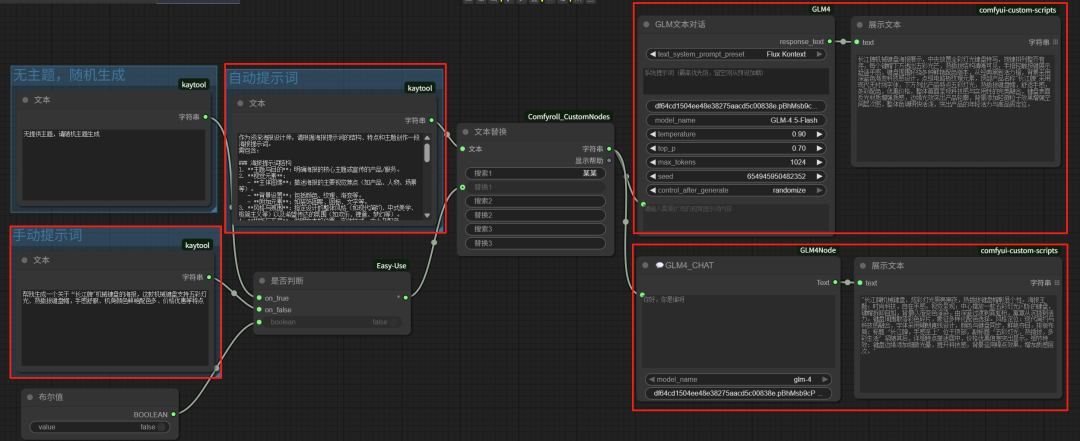Viewport: 1080px width, 441px height.
Task: Click the BOOLEAN output port of 布尔值
Action: [x=173, y=414]
